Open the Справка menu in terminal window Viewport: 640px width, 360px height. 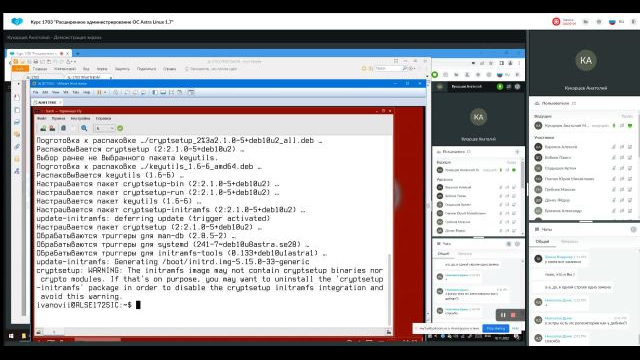click(103, 118)
